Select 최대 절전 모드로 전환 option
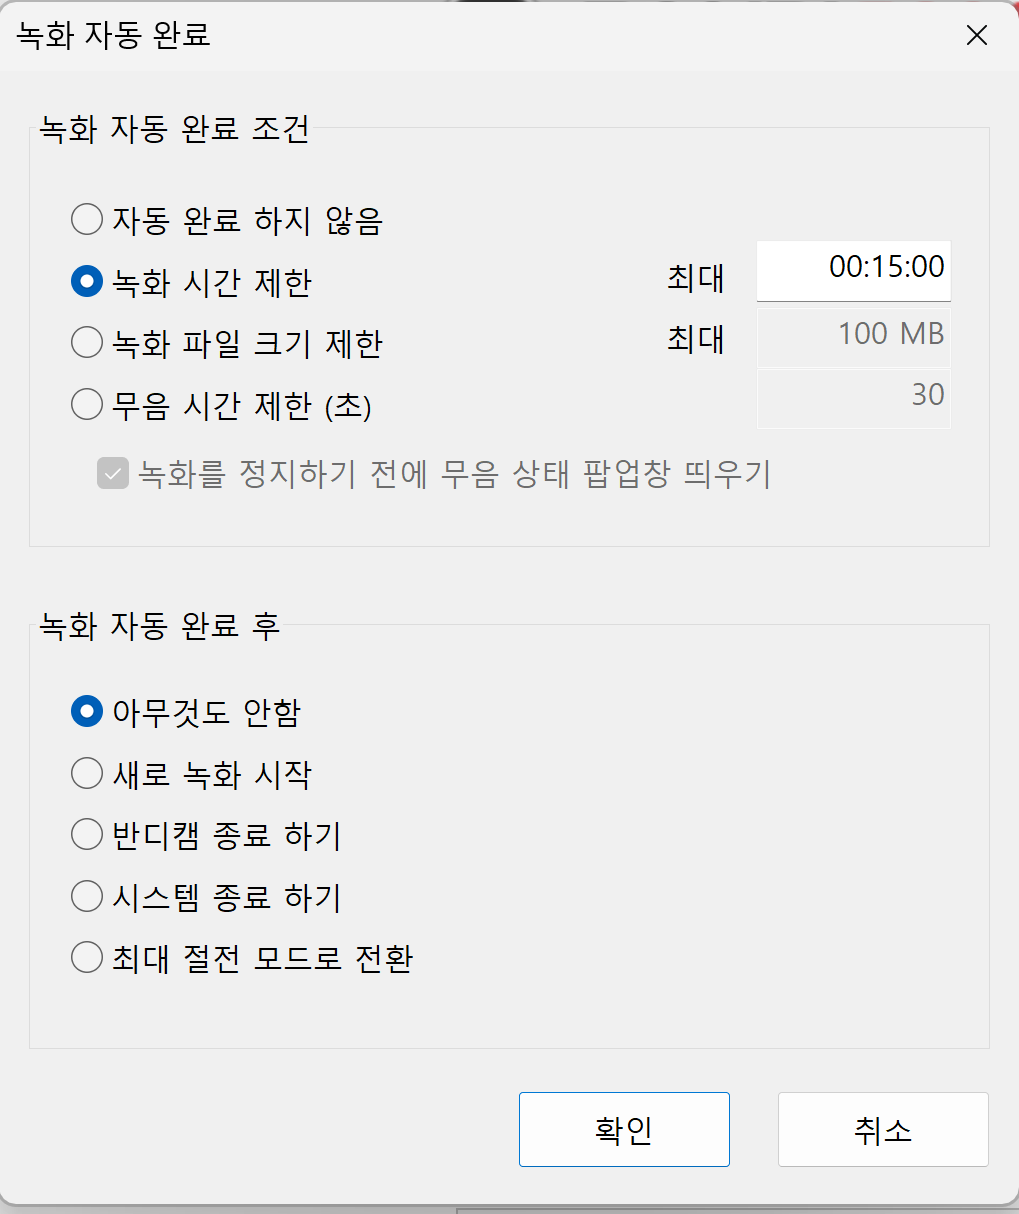 click(87, 957)
